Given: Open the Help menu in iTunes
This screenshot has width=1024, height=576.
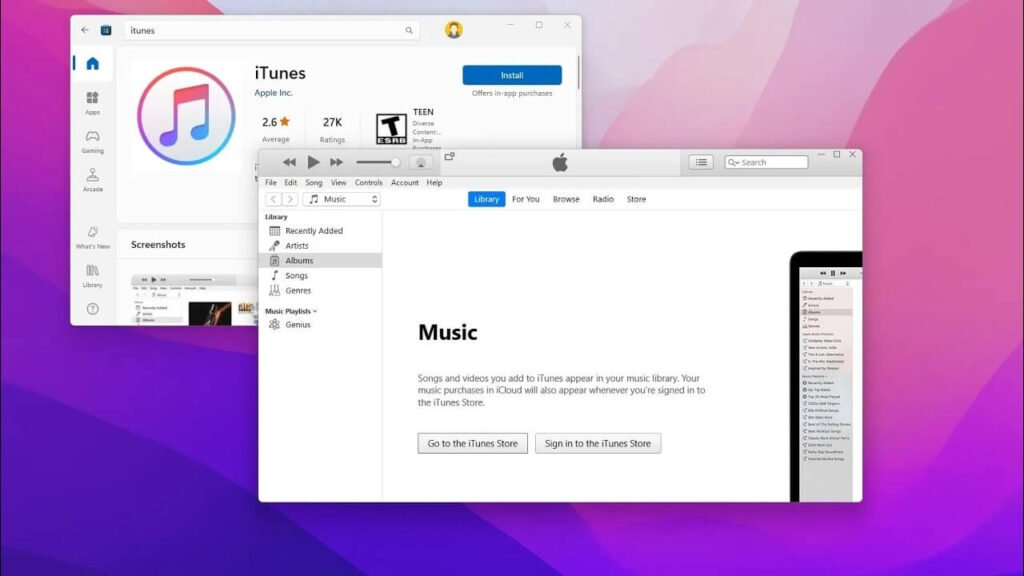Looking at the screenshot, I should tap(434, 183).
